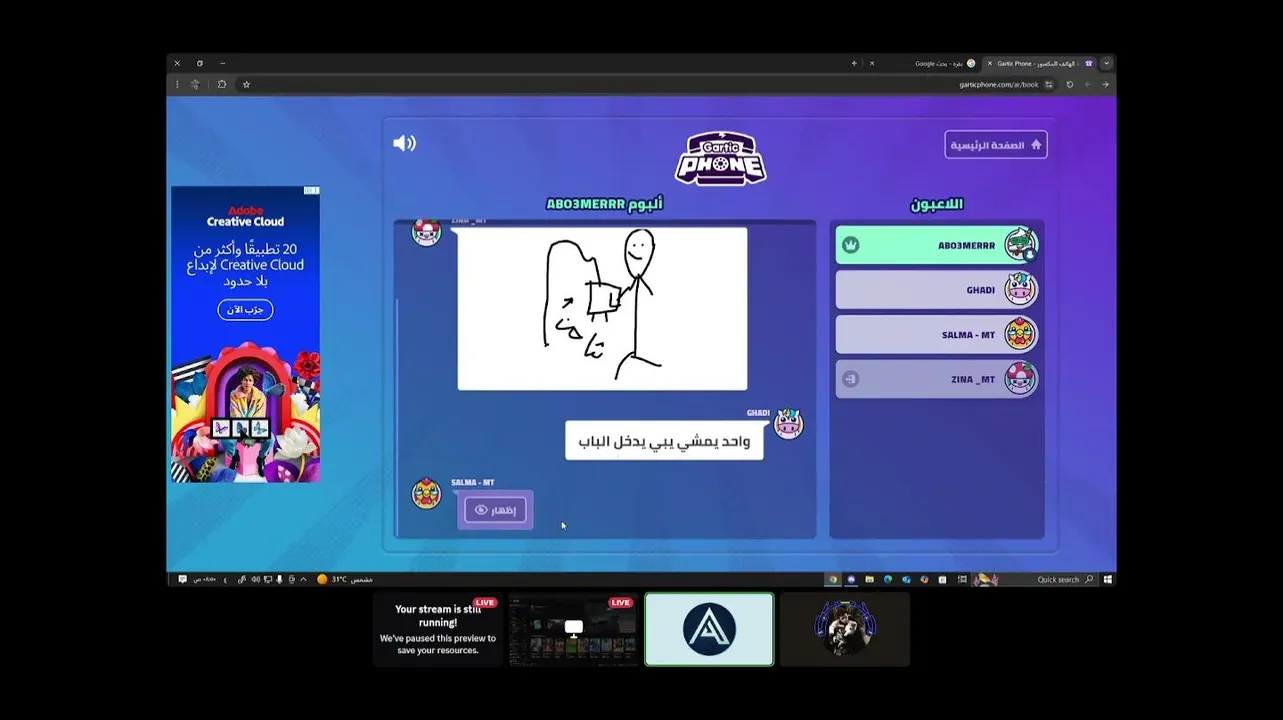Image resolution: width=1283 pixels, height=720 pixels.
Task: Click the address bar garticphone.com URL
Action: coord(999,84)
